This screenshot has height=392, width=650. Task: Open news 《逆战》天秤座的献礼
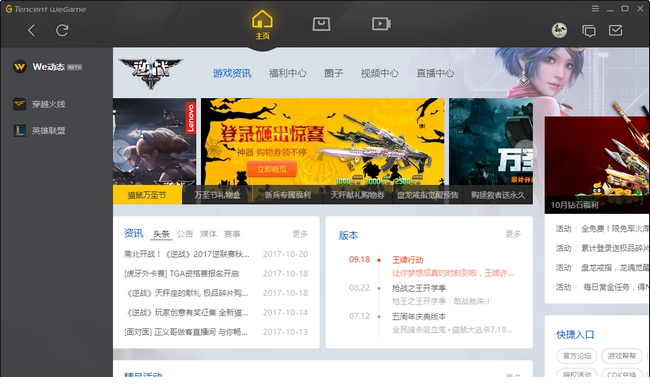[187, 293]
